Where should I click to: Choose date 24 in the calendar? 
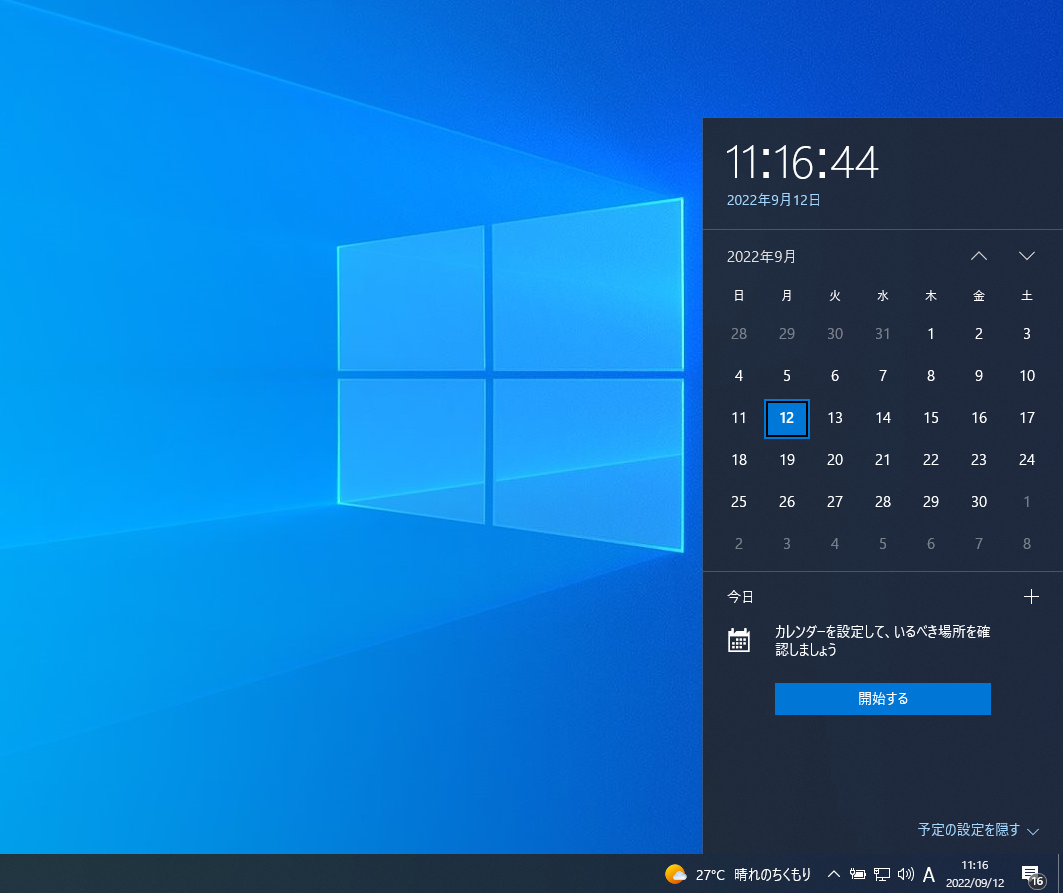(1027, 460)
